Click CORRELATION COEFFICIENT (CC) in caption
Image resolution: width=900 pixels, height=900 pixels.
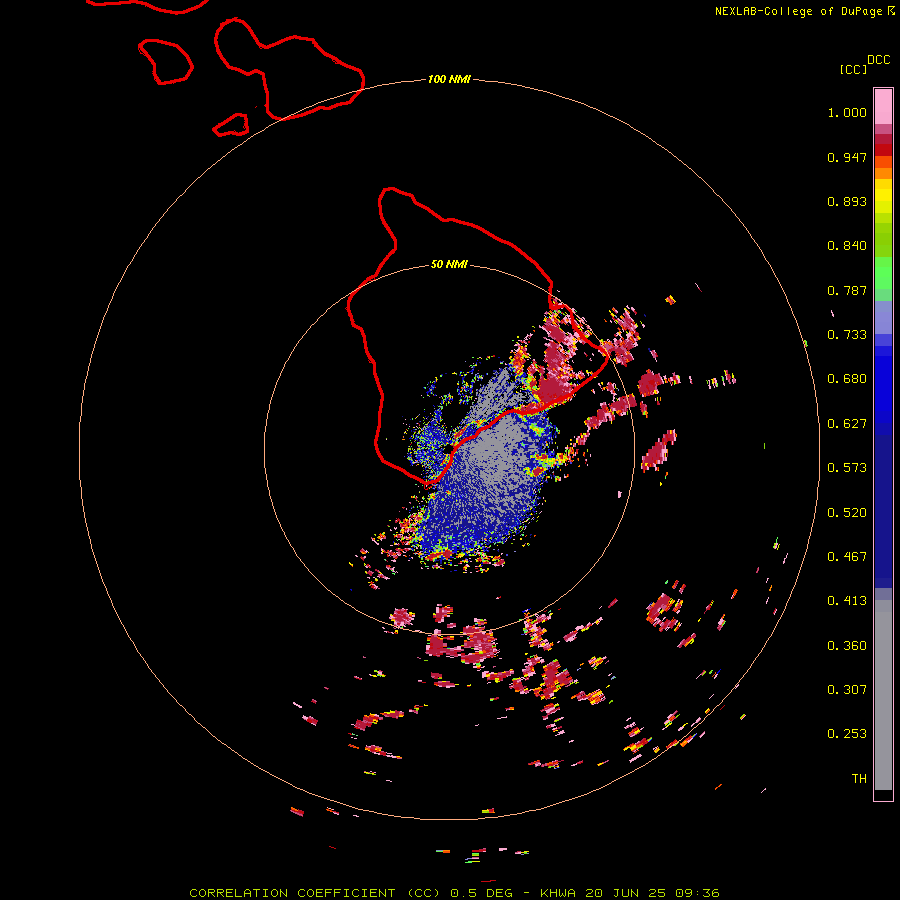(x=315, y=893)
